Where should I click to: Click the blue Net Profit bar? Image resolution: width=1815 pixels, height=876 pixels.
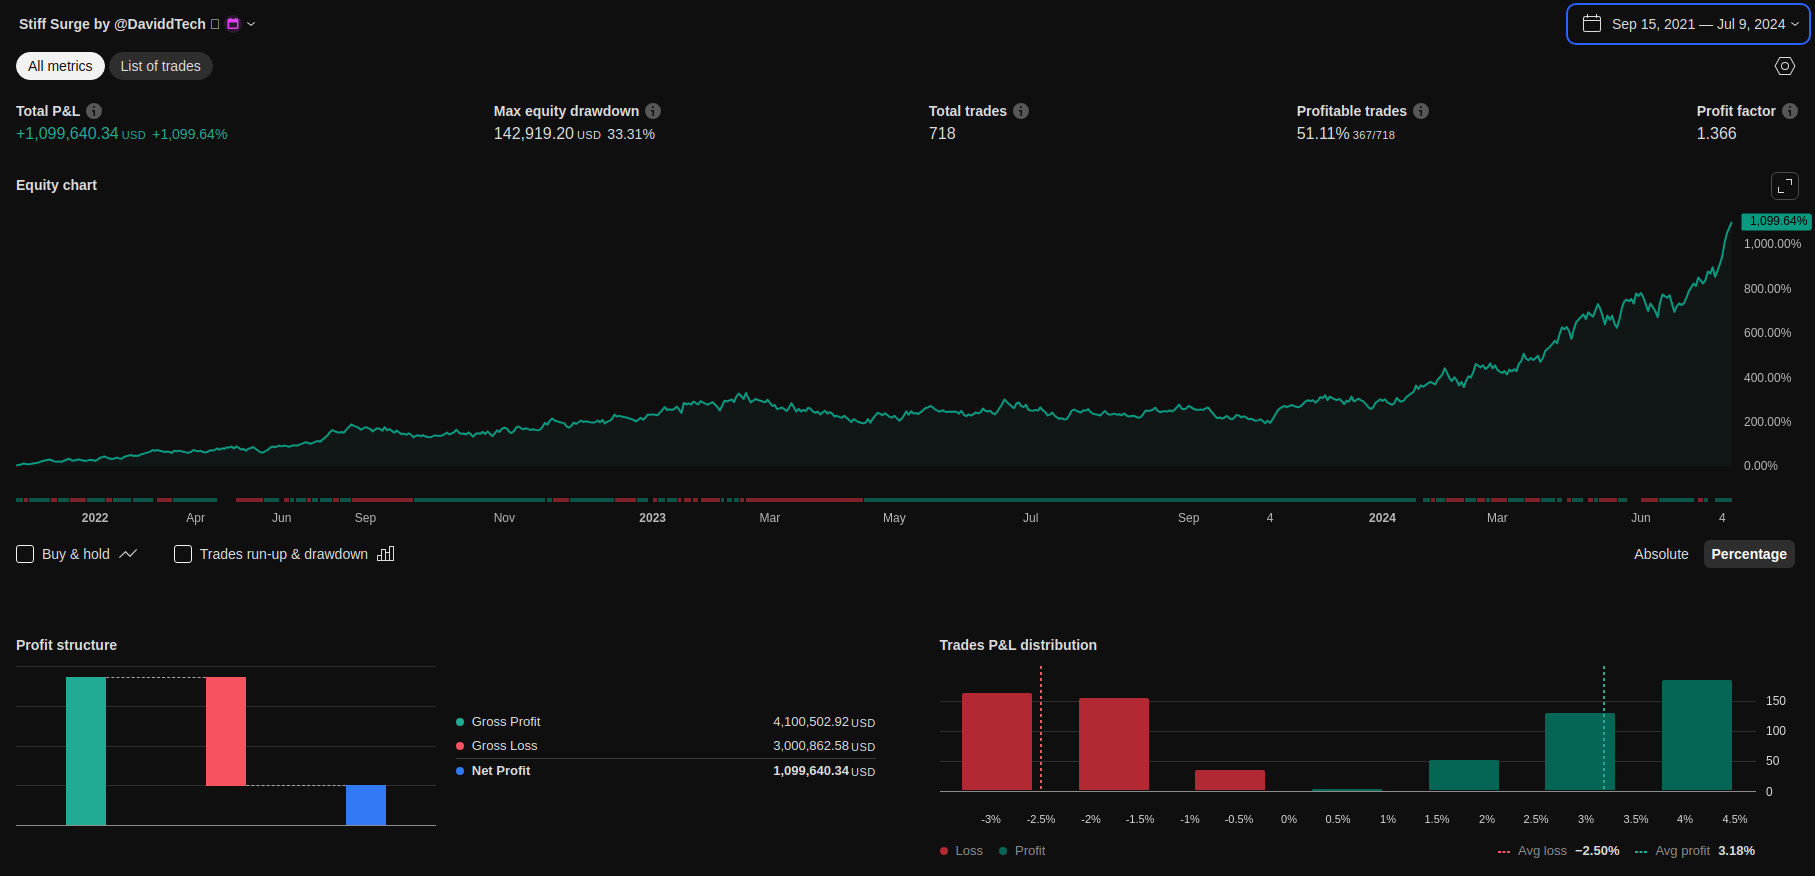coord(366,805)
